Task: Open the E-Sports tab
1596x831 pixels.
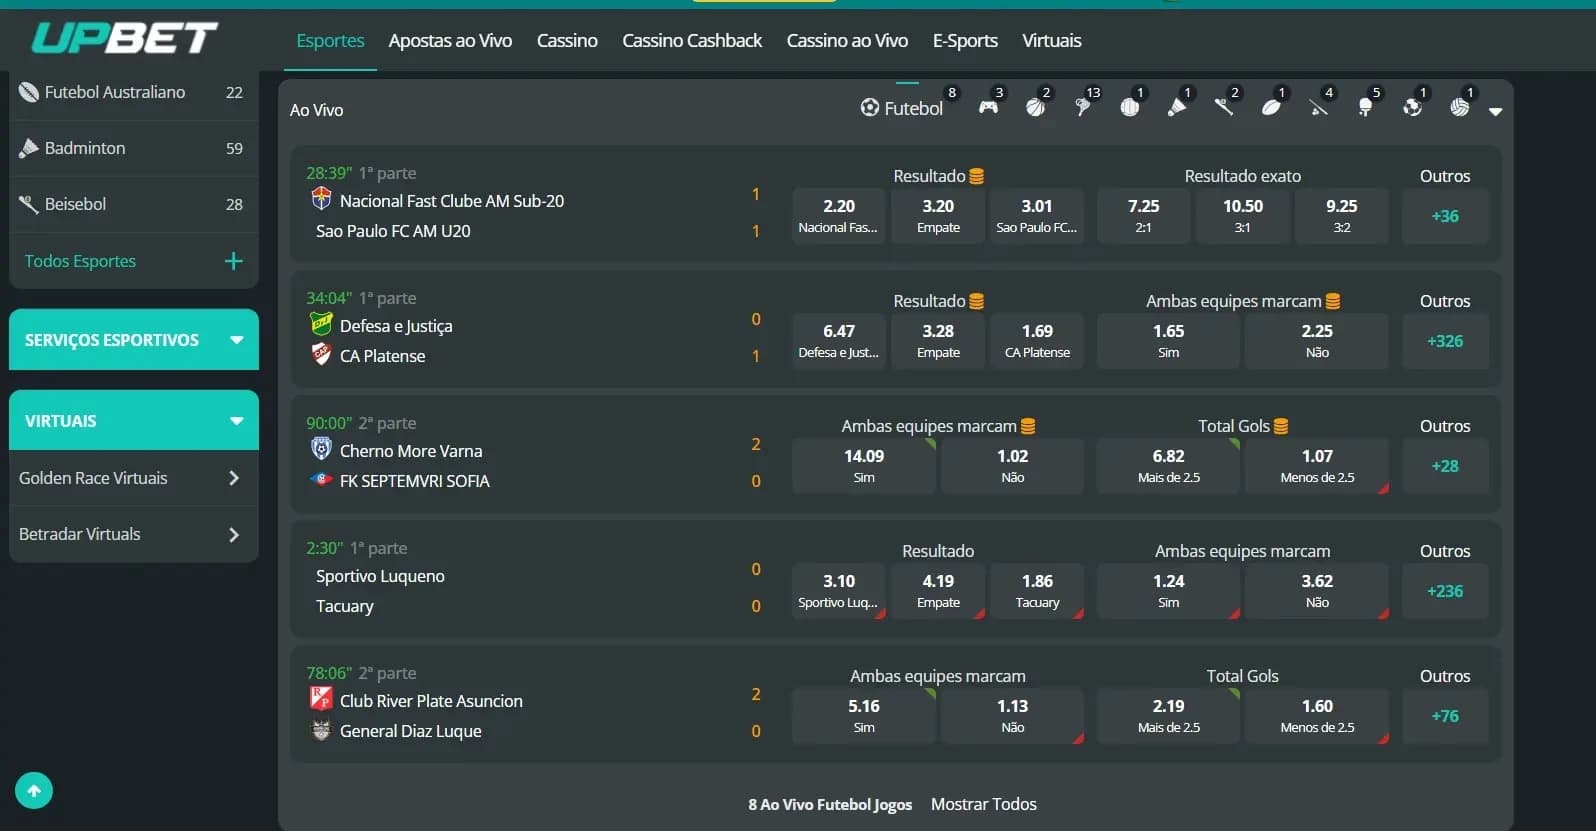Action: click(965, 40)
